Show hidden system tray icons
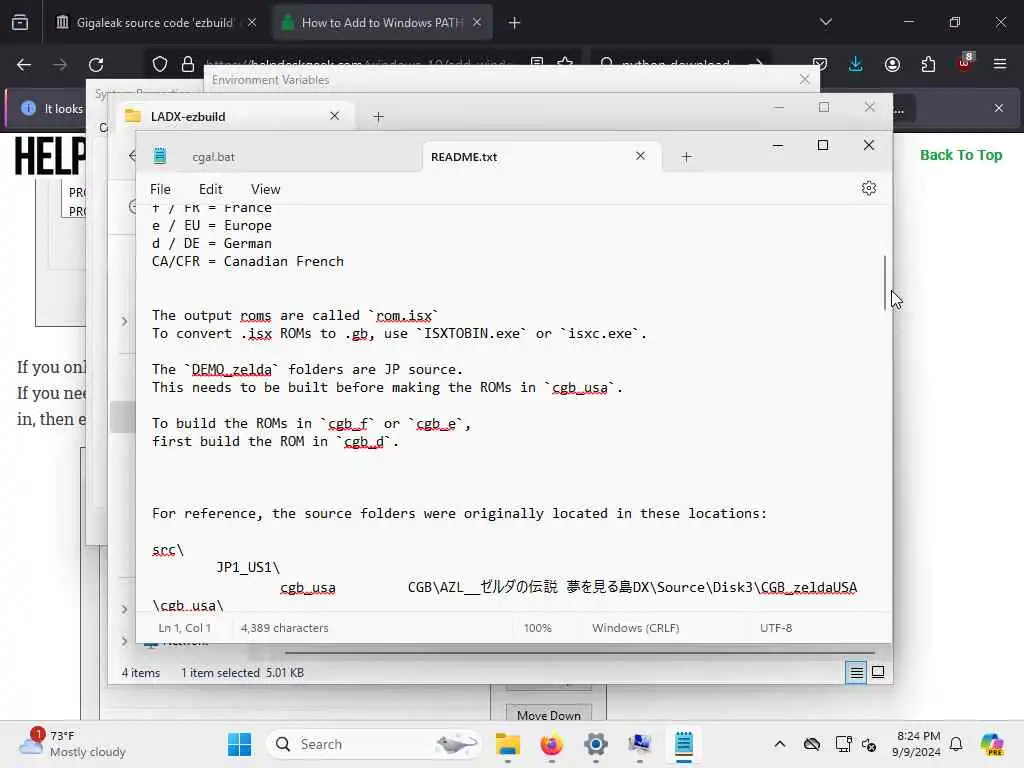The image size is (1024, 768). point(780,744)
